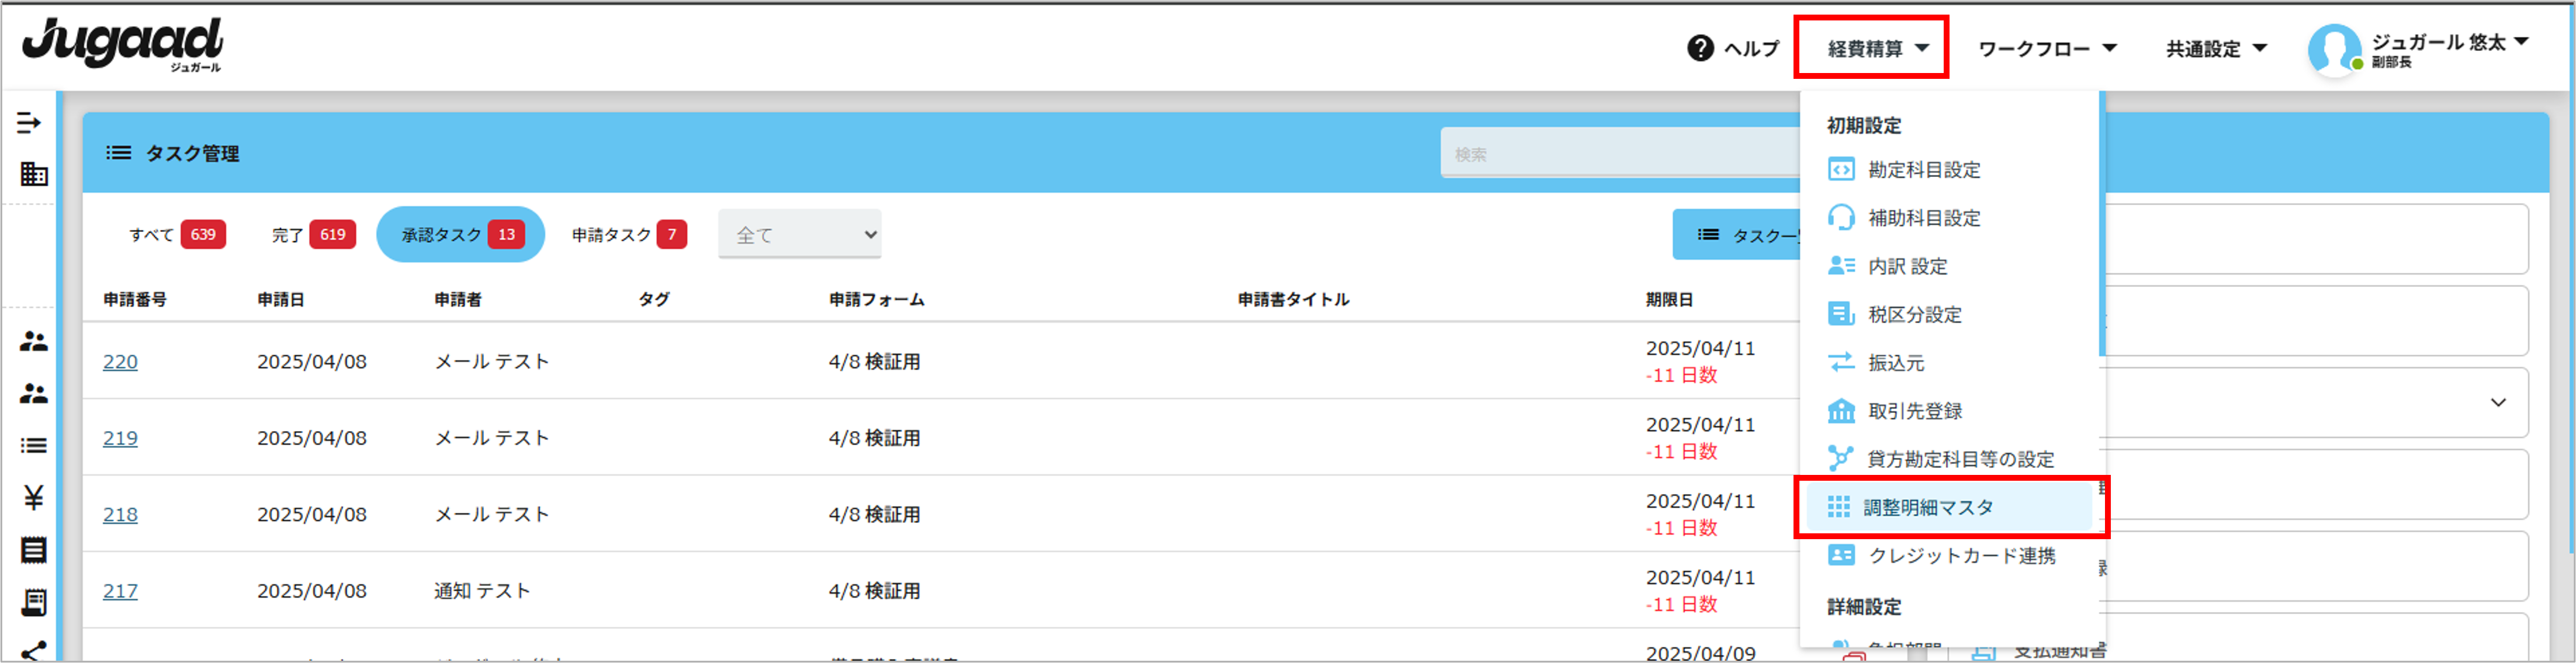Switch to 申請タスク tab
Viewport: 2576px width, 663px height.
coord(628,234)
